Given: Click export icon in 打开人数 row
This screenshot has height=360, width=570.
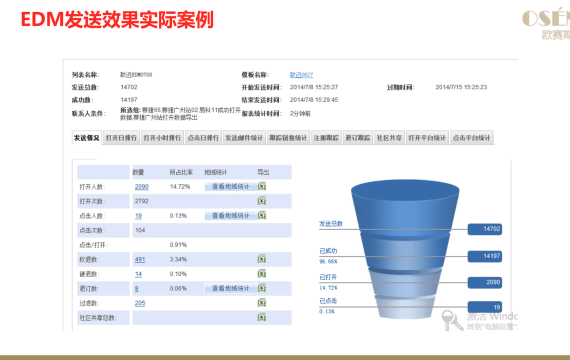Looking at the screenshot, I should [262, 187].
